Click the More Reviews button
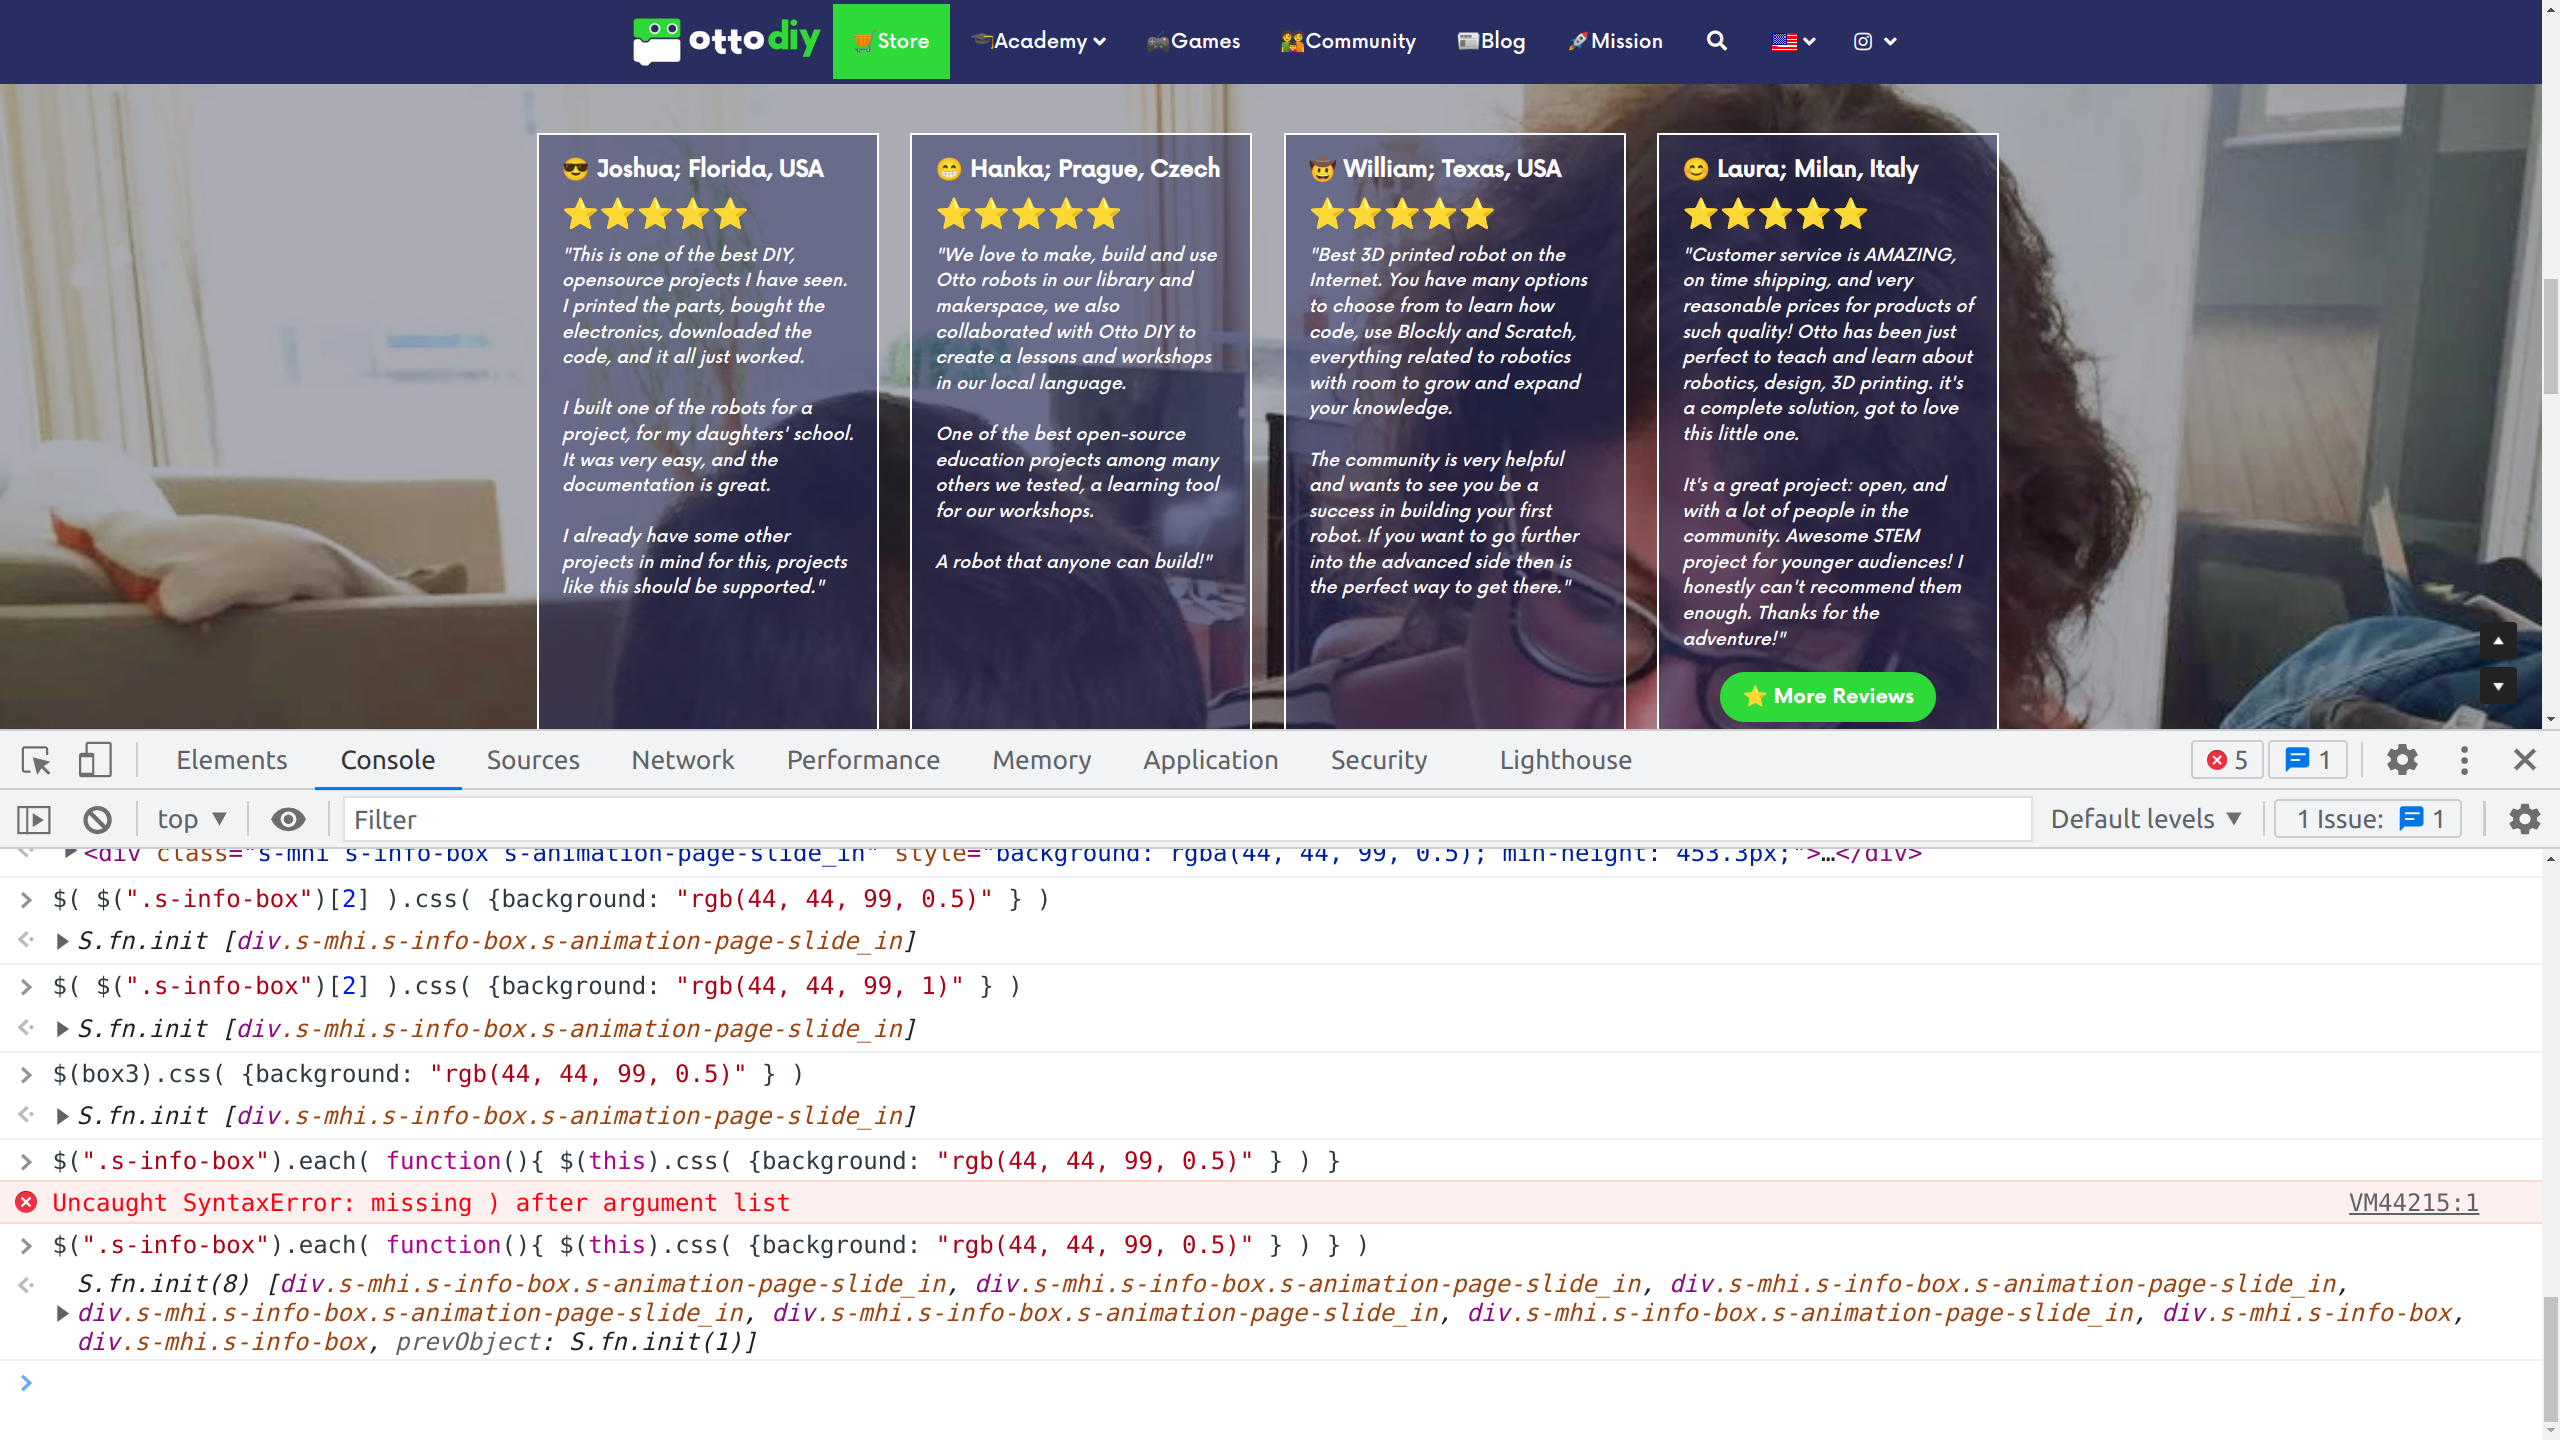The image size is (2560, 1440). [x=1827, y=697]
